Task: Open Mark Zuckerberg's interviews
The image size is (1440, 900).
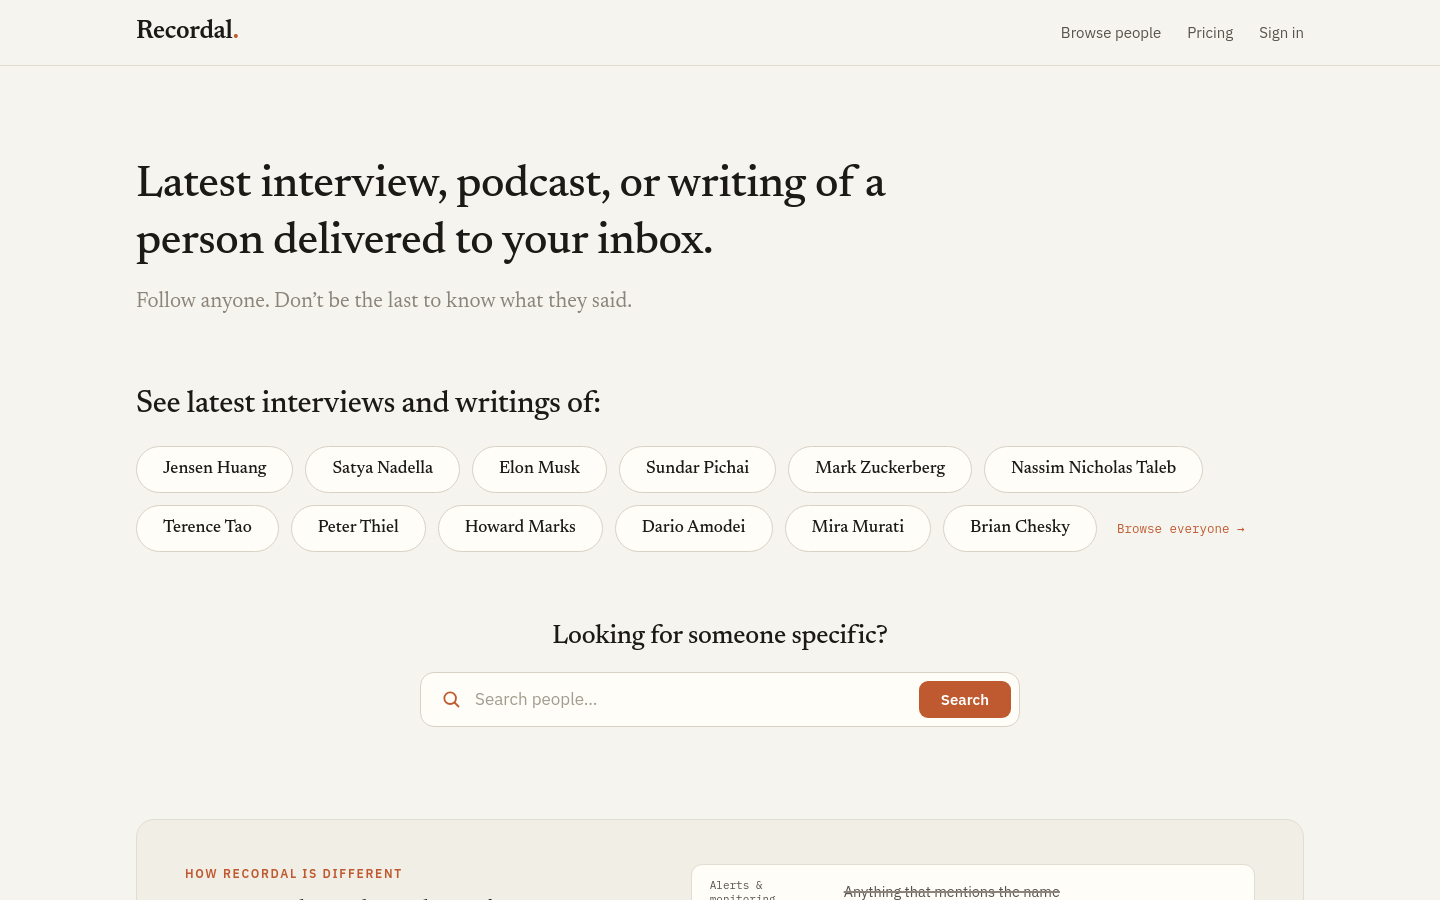Action: (880, 469)
